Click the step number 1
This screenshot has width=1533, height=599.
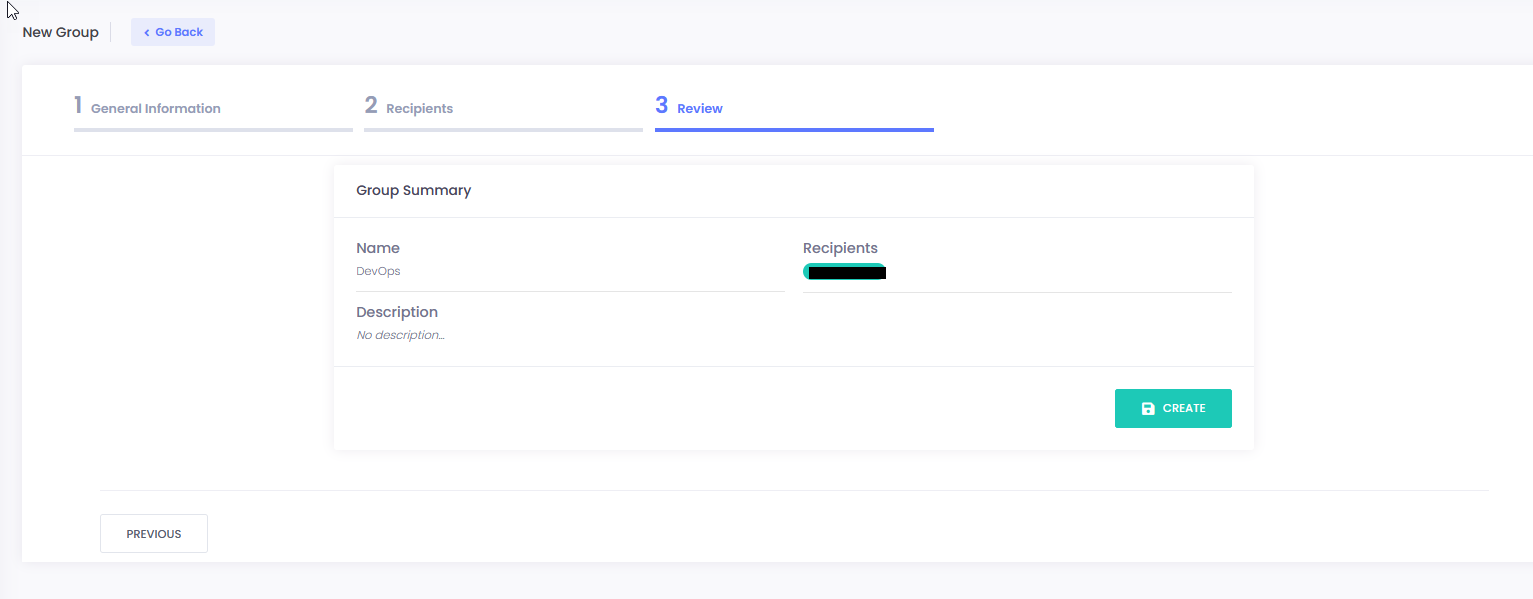coord(78,105)
